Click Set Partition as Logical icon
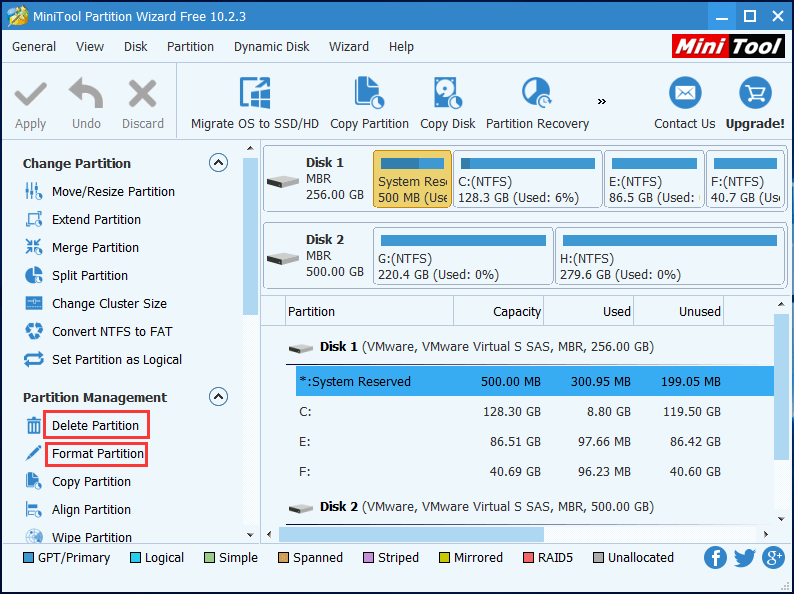 pos(33,360)
